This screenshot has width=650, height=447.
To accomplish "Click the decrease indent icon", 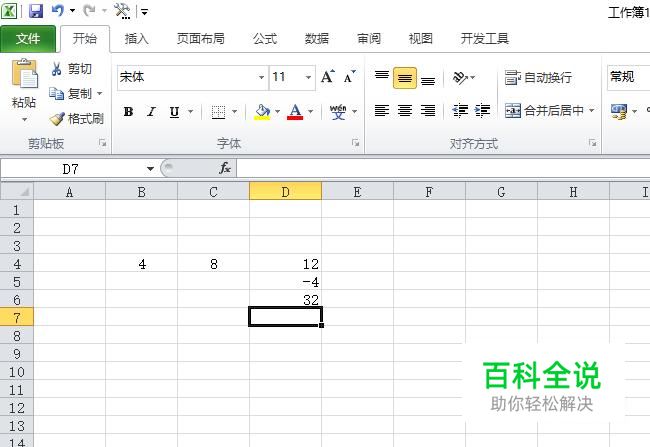I will pos(460,111).
